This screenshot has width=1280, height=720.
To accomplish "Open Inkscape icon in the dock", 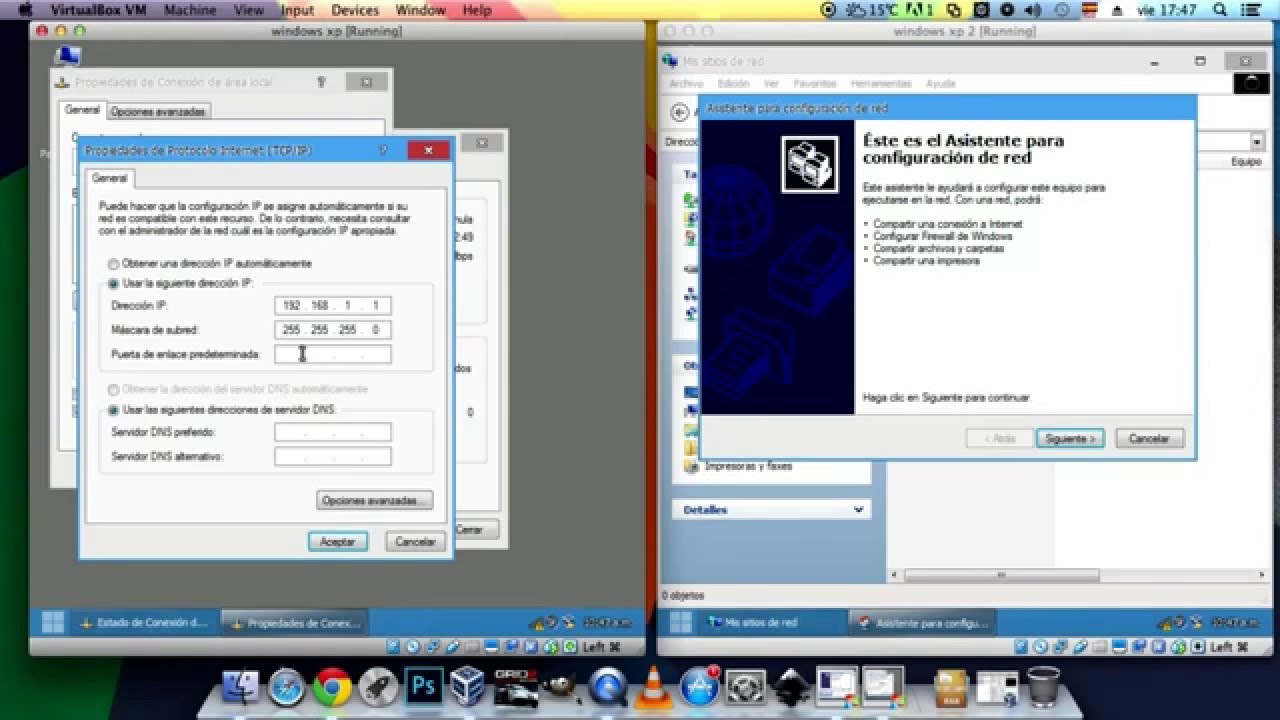I will [x=791, y=687].
